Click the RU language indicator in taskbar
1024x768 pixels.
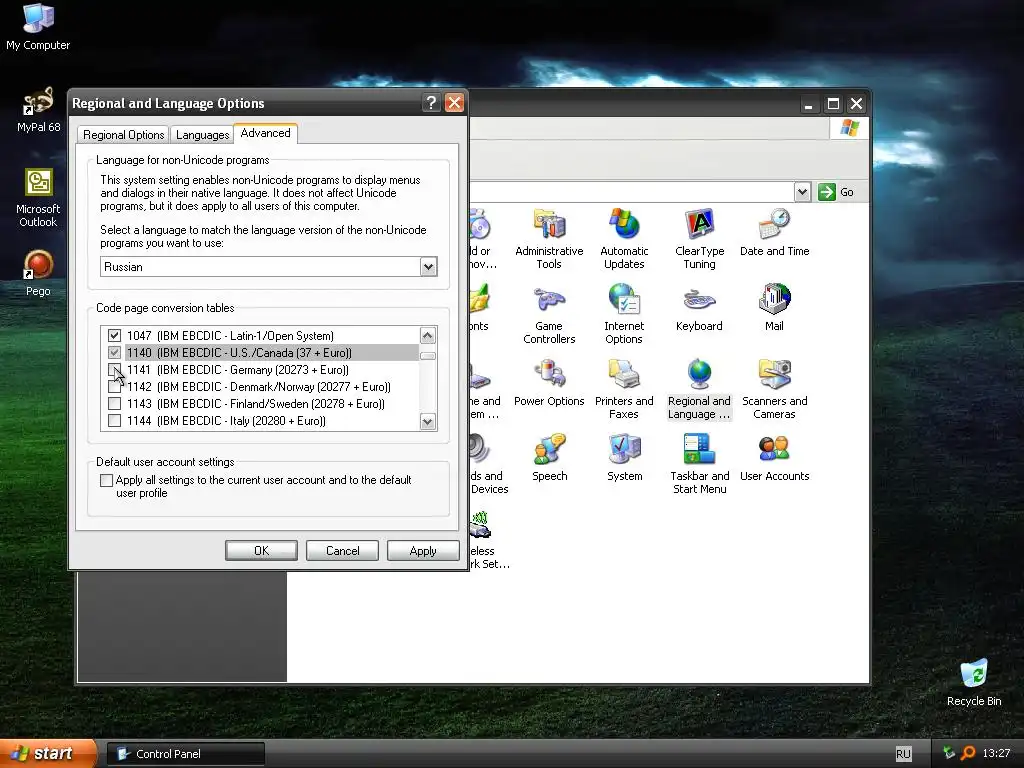pos(903,754)
